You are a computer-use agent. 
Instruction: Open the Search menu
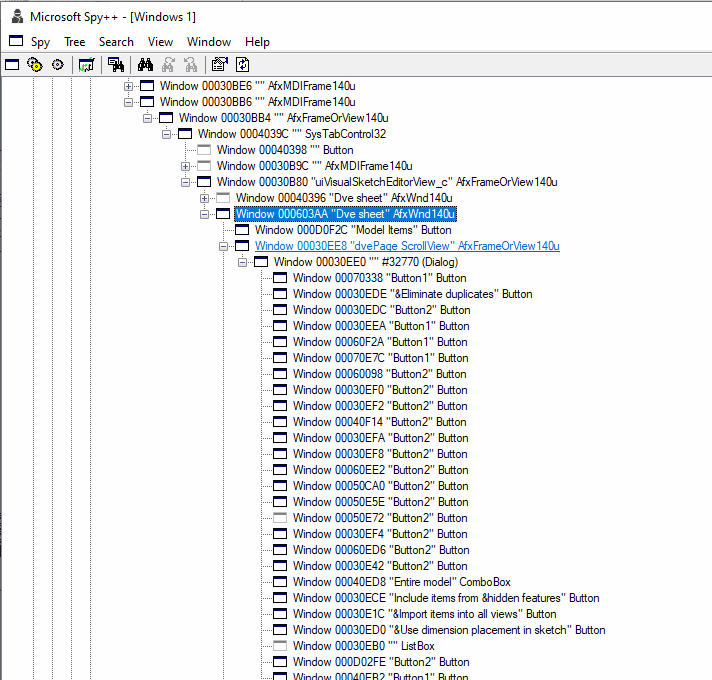pyautogui.click(x=116, y=42)
